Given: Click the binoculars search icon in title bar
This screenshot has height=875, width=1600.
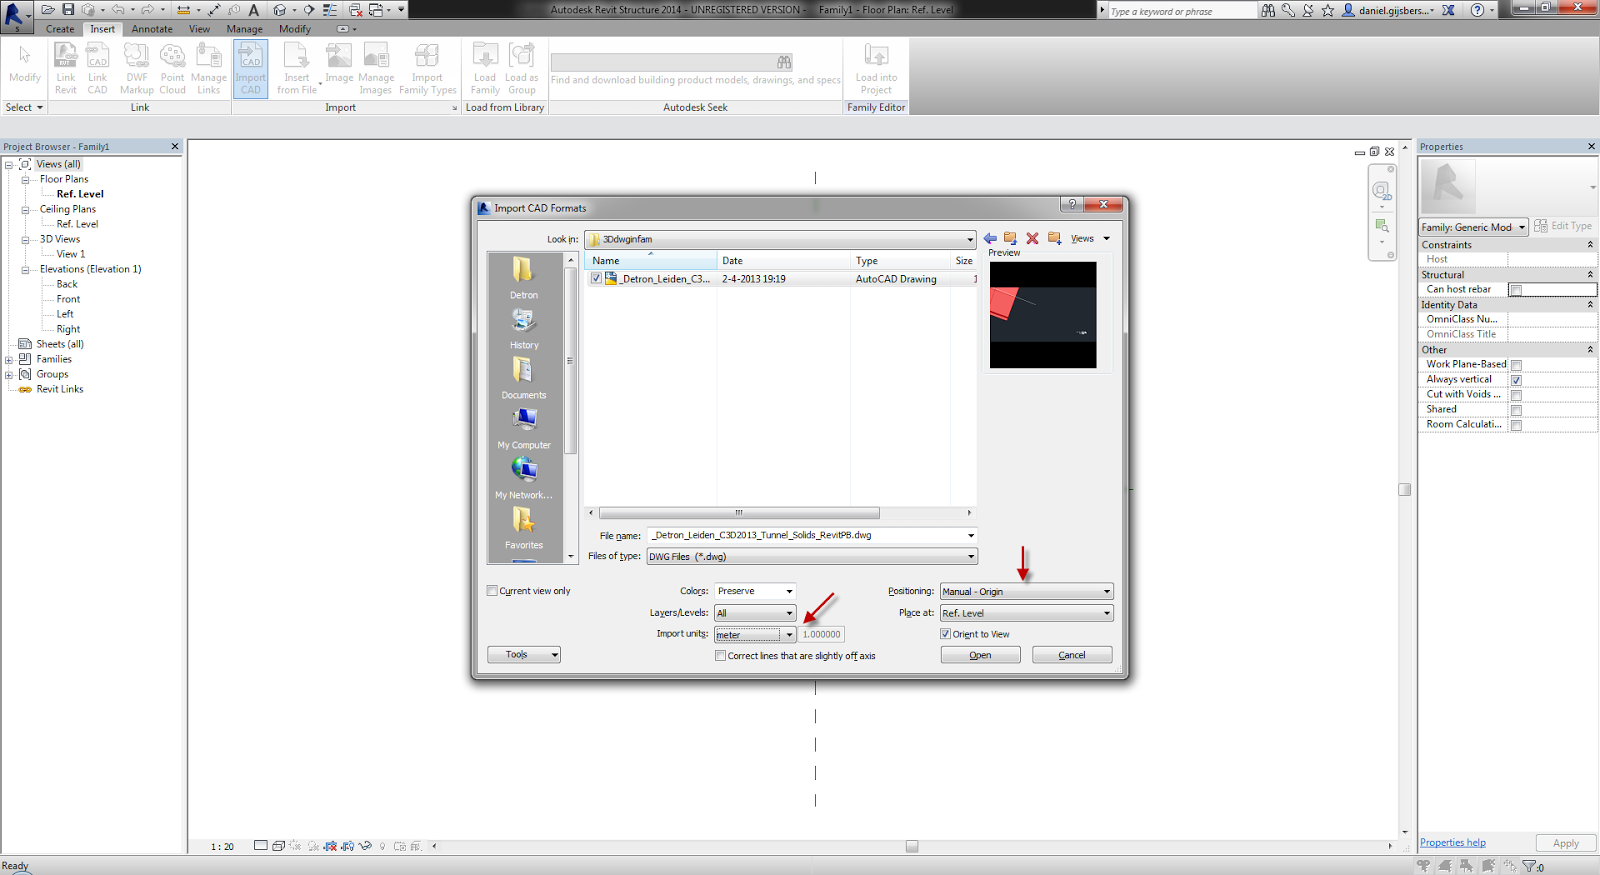Looking at the screenshot, I should [1268, 10].
